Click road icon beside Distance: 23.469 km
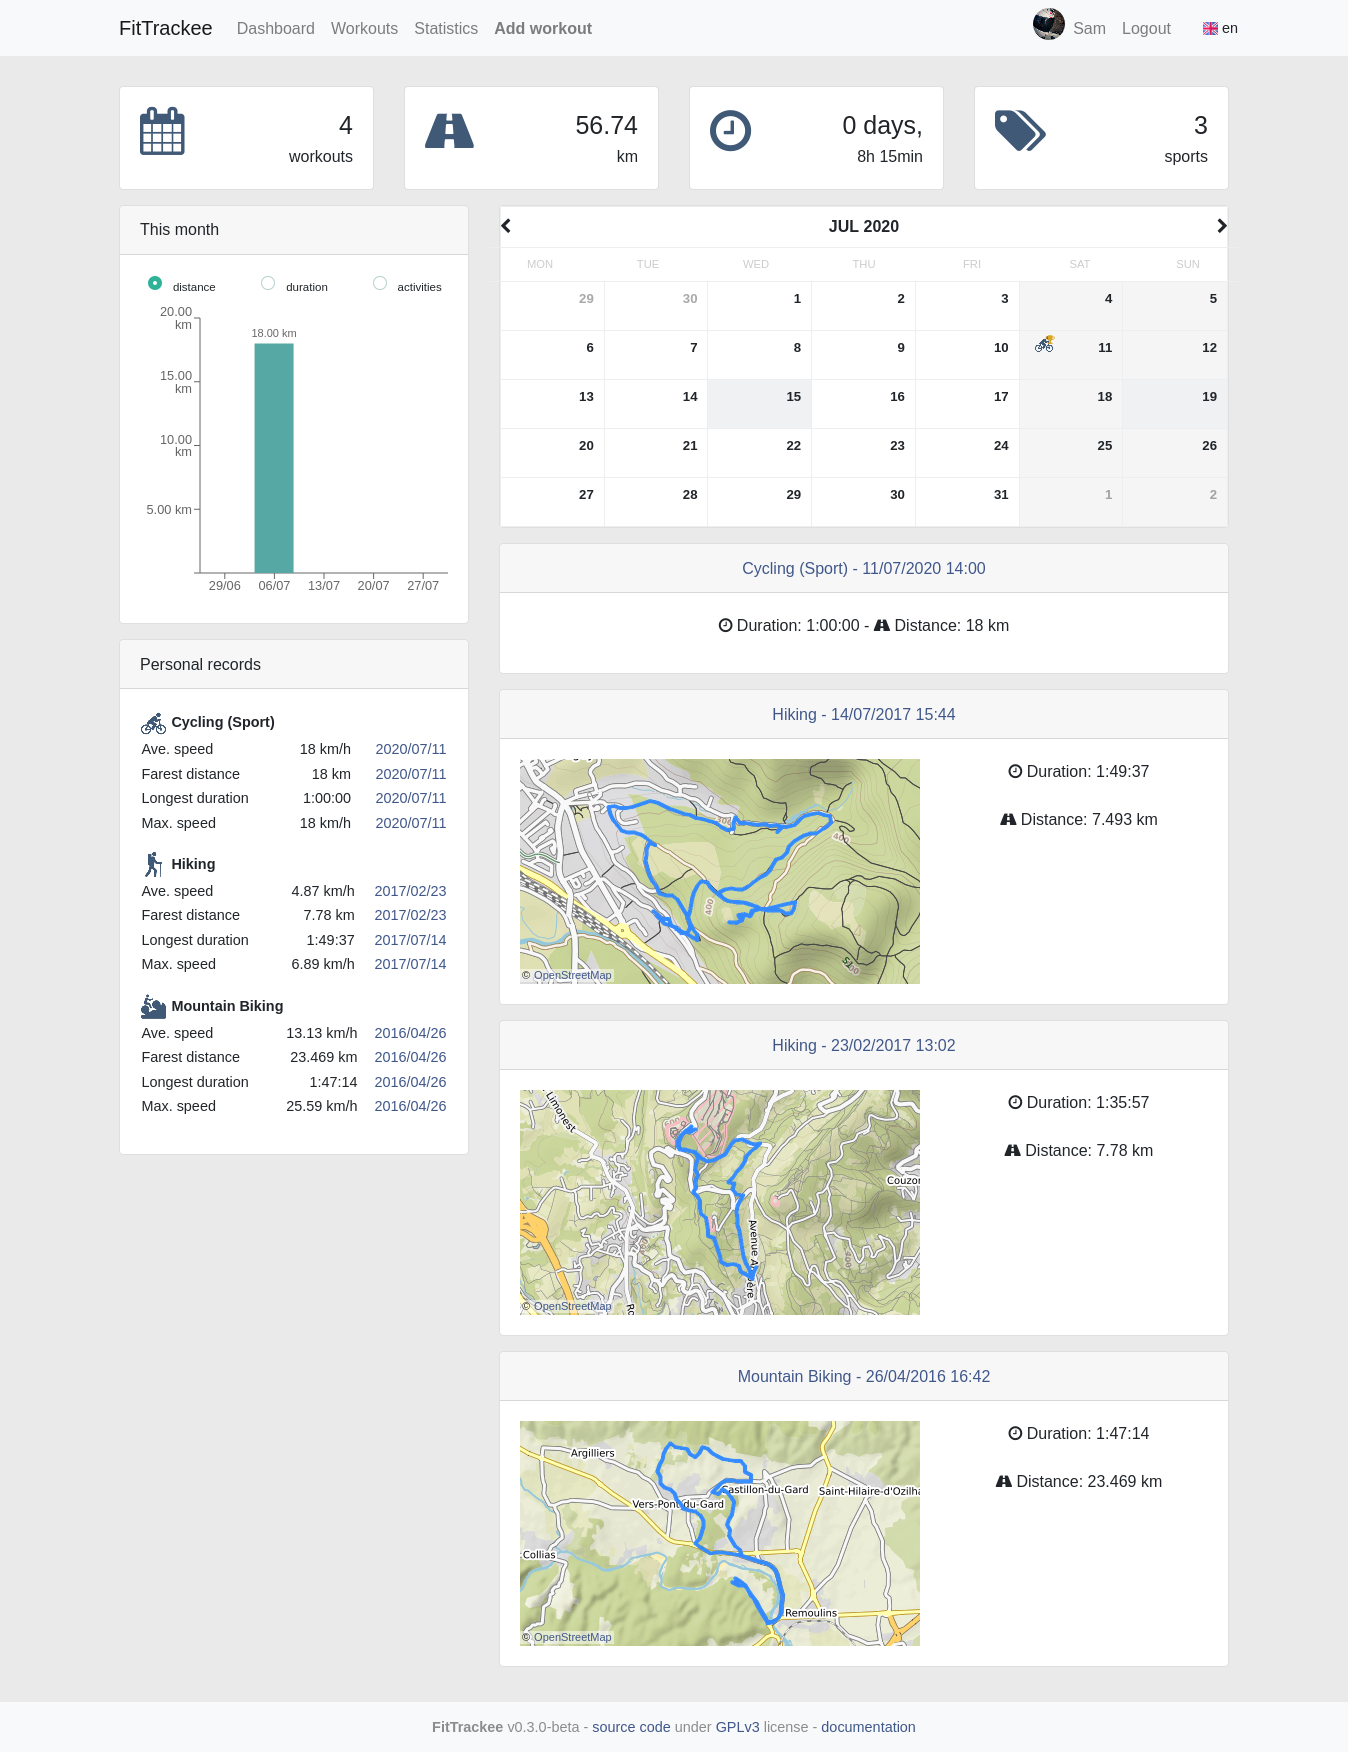1348x1752 pixels. (1004, 1481)
